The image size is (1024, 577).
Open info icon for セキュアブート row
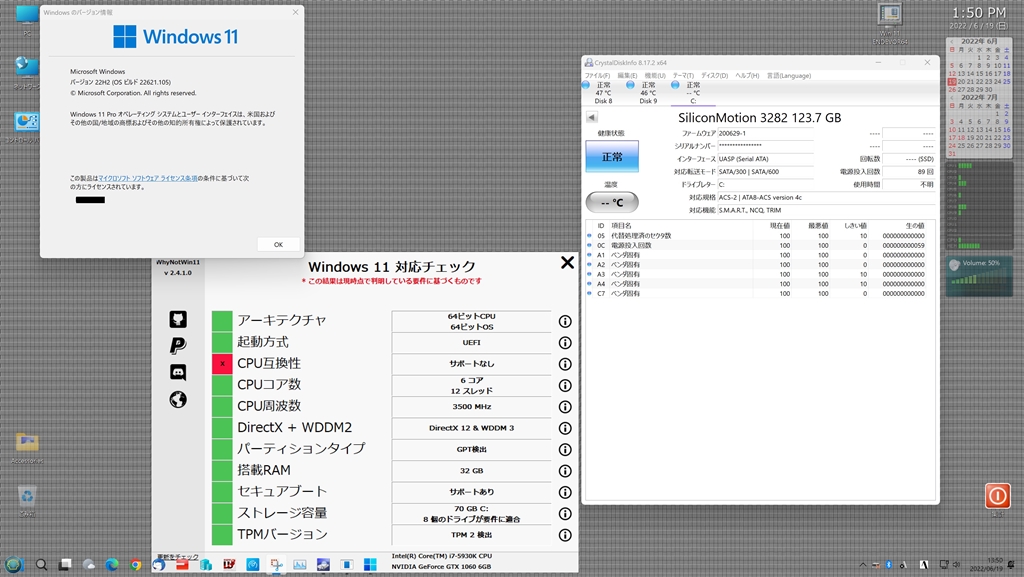click(x=565, y=492)
